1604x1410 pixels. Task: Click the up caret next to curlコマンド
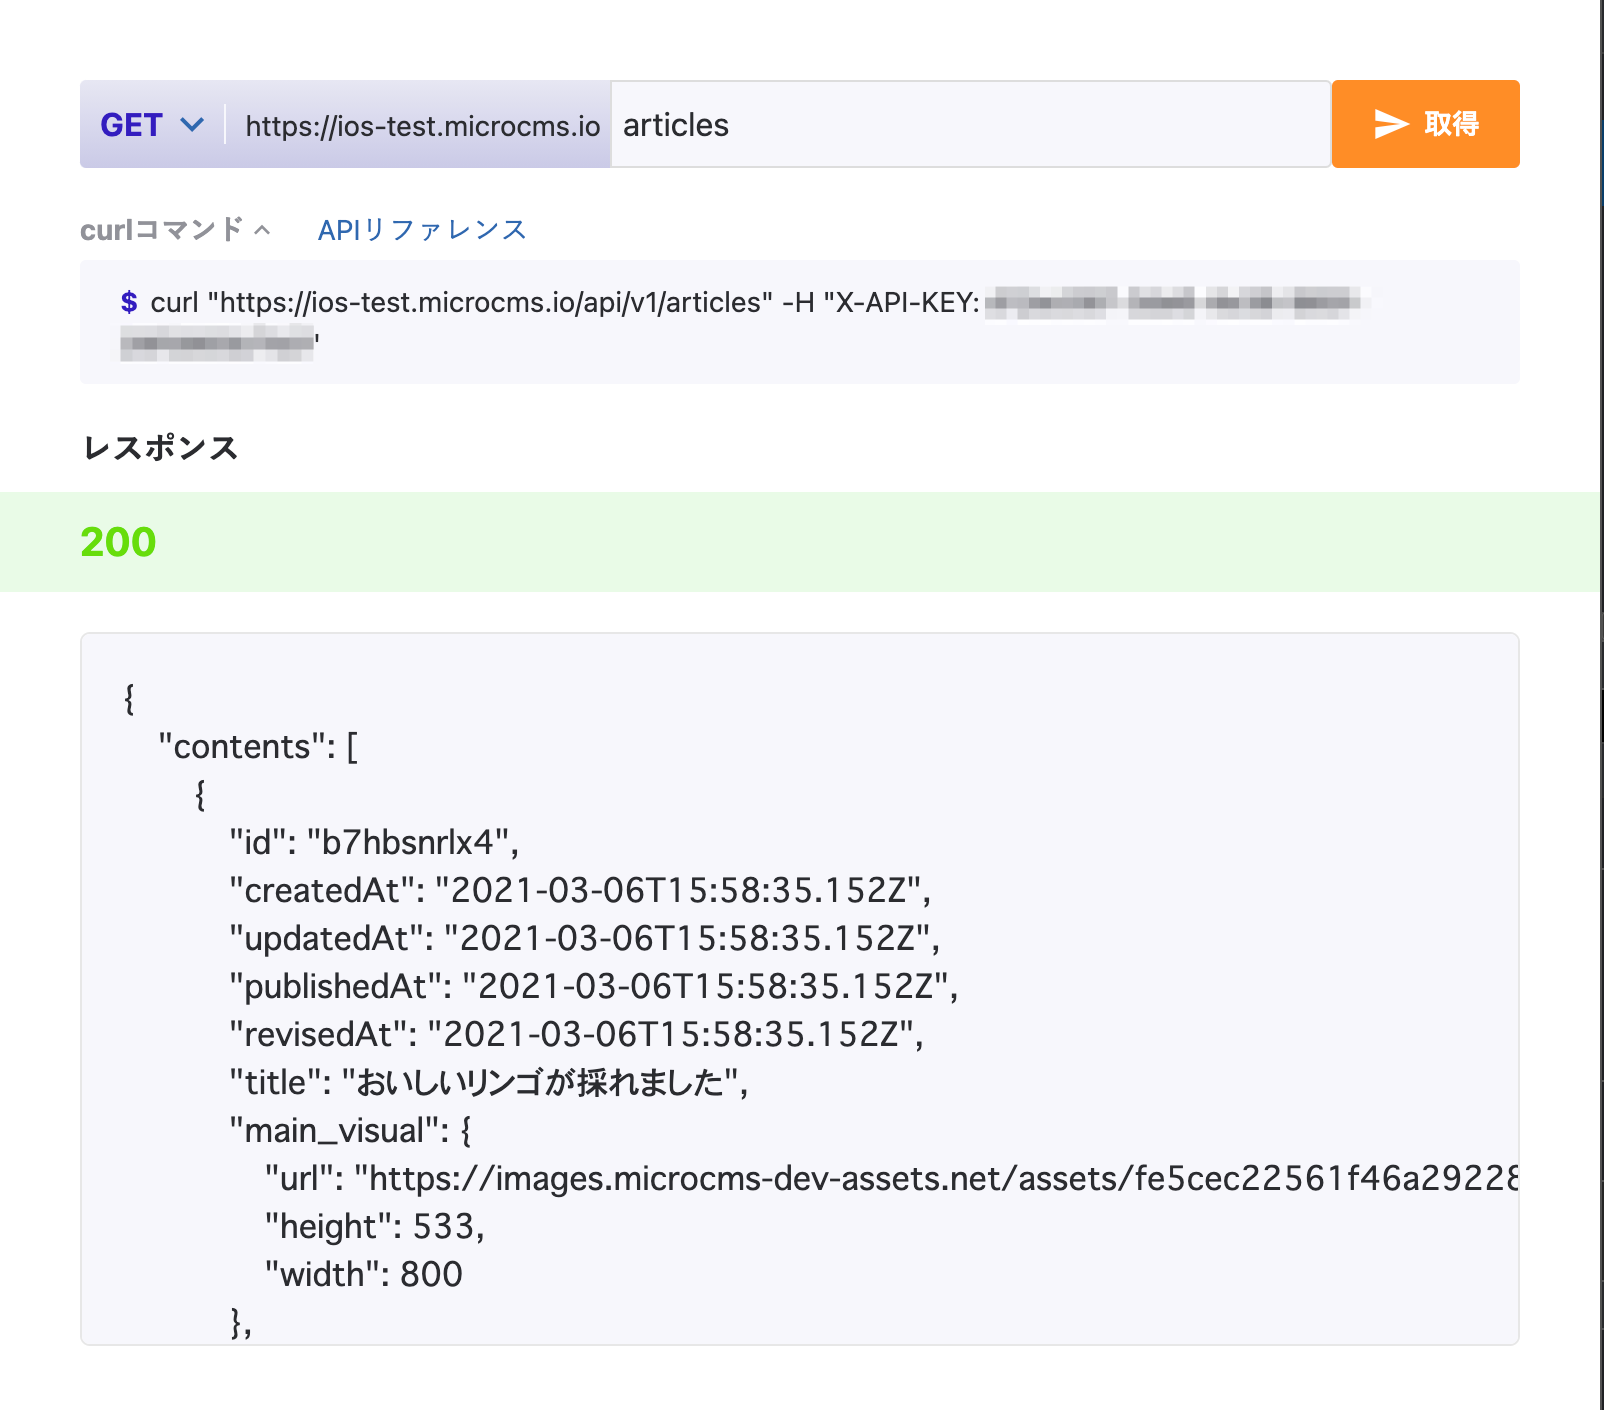263,230
